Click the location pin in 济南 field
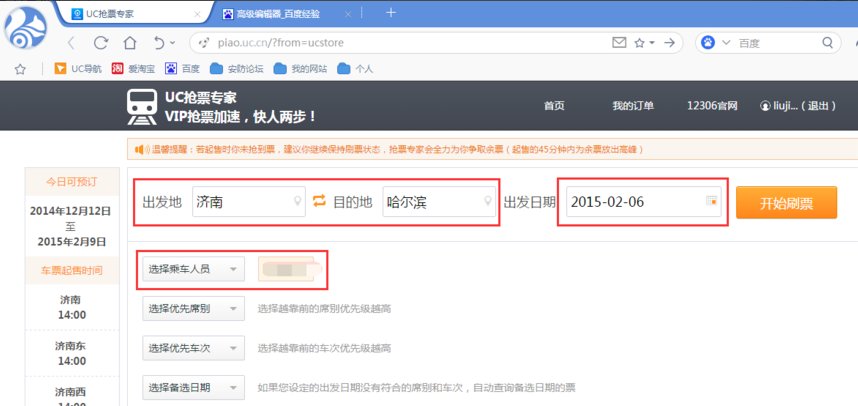The height and width of the screenshot is (406, 858). 297,201
